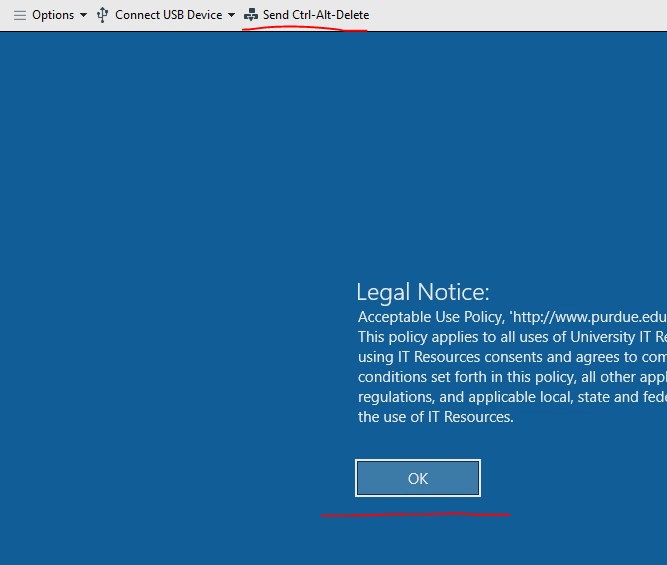Click the hamburger icon beside Options

click(x=19, y=15)
